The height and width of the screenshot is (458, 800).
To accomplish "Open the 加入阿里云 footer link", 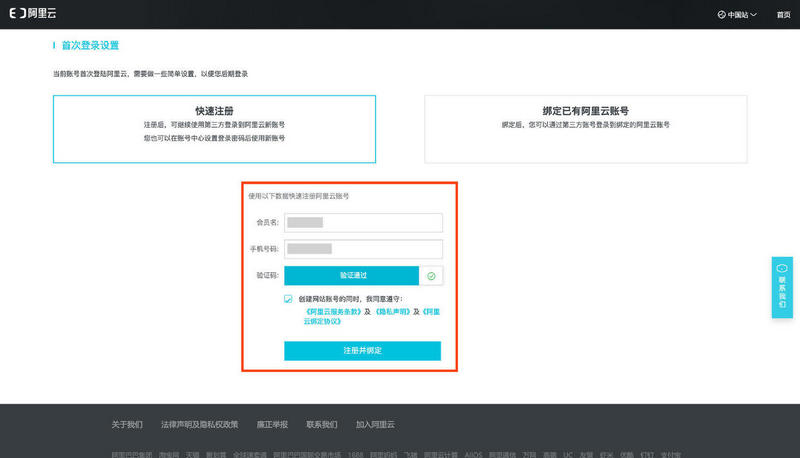I will coord(375,424).
